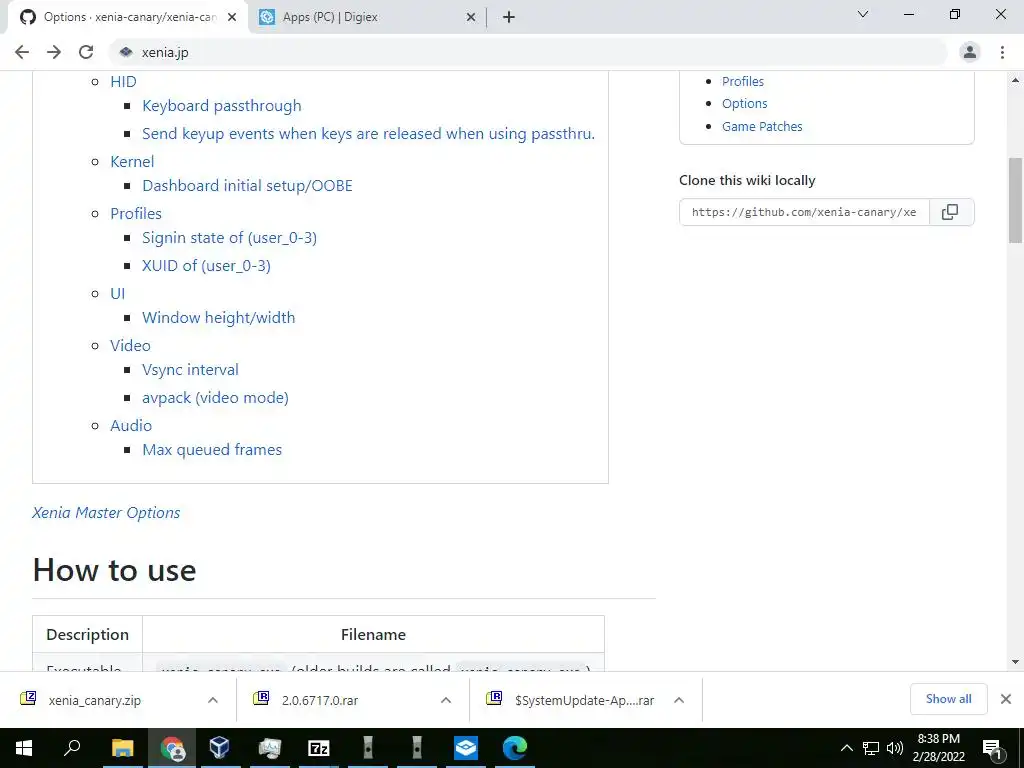Show hidden system tray icons
Image resolution: width=1024 pixels, height=768 pixels.
coord(846,748)
